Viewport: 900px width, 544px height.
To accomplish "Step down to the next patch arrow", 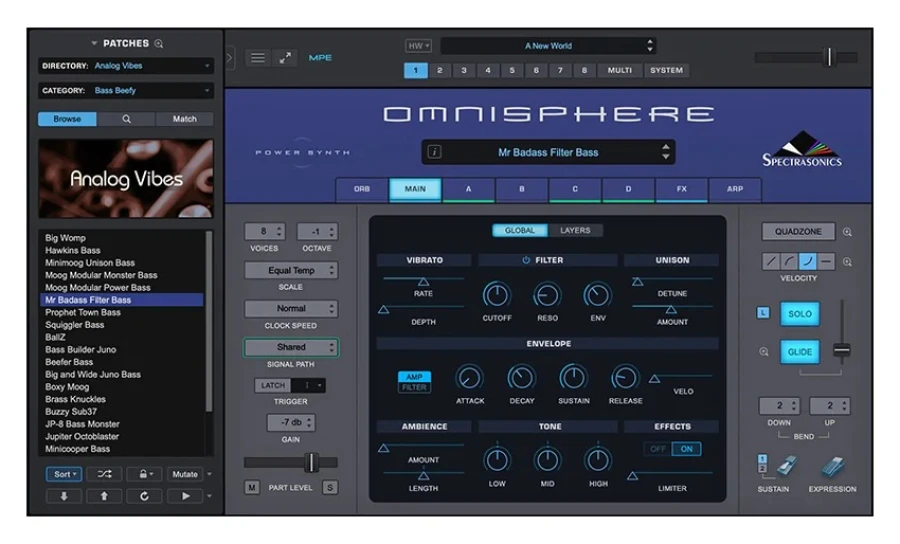I will coord(64,496).
